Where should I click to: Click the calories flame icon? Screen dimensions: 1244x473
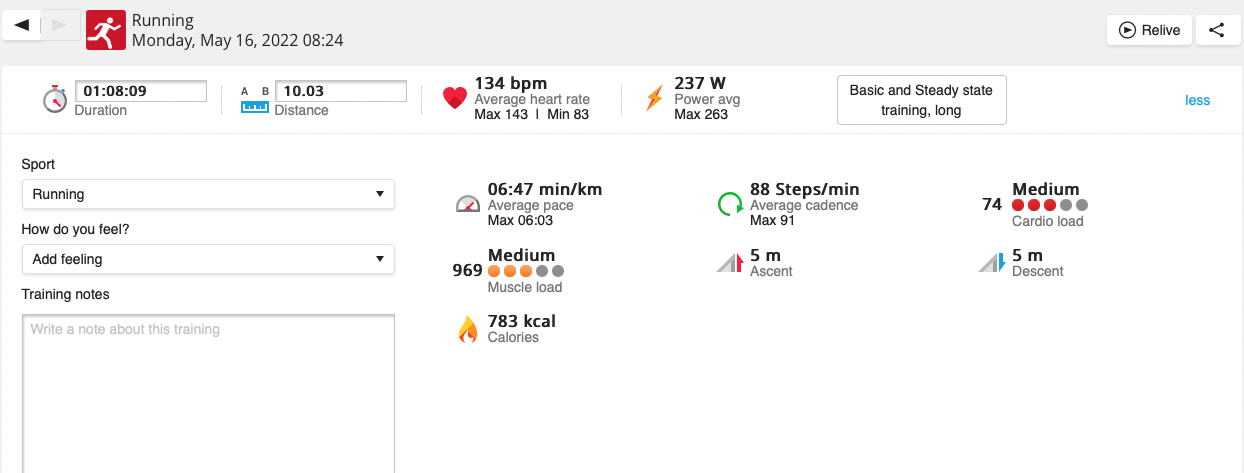[x=468, y=329]
